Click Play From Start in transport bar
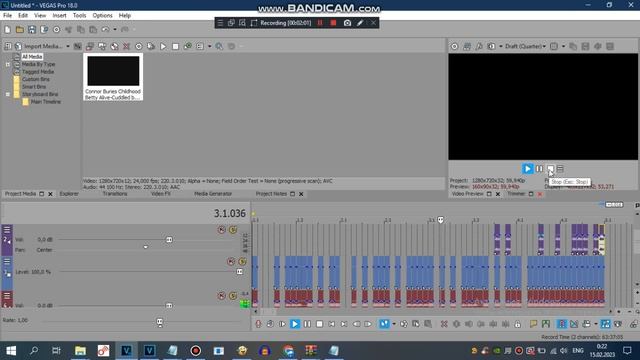640x360 pixels. [282, 324]
